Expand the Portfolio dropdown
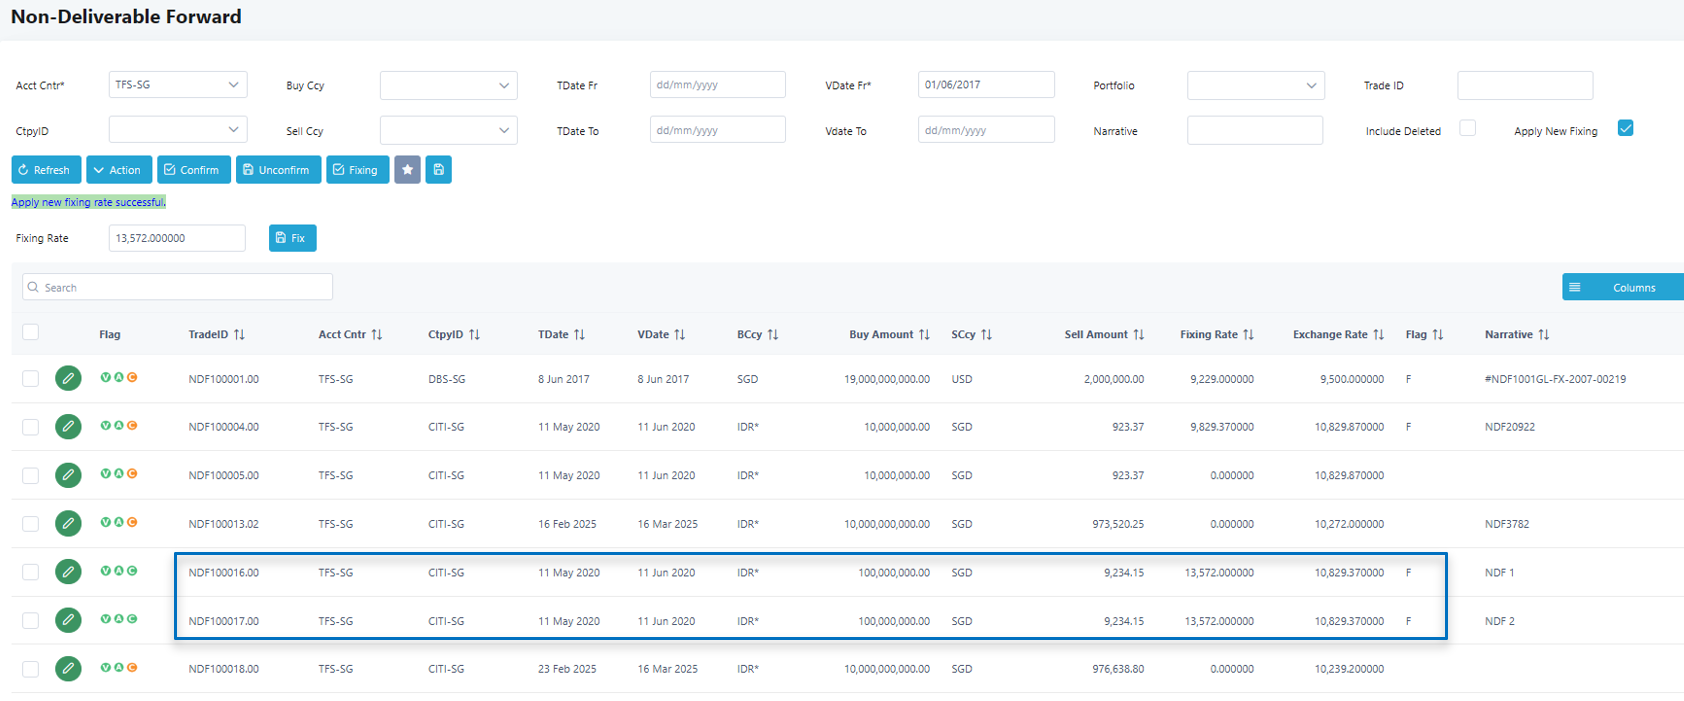The width and height of the screenshot is (1684, 701). 1255,86
